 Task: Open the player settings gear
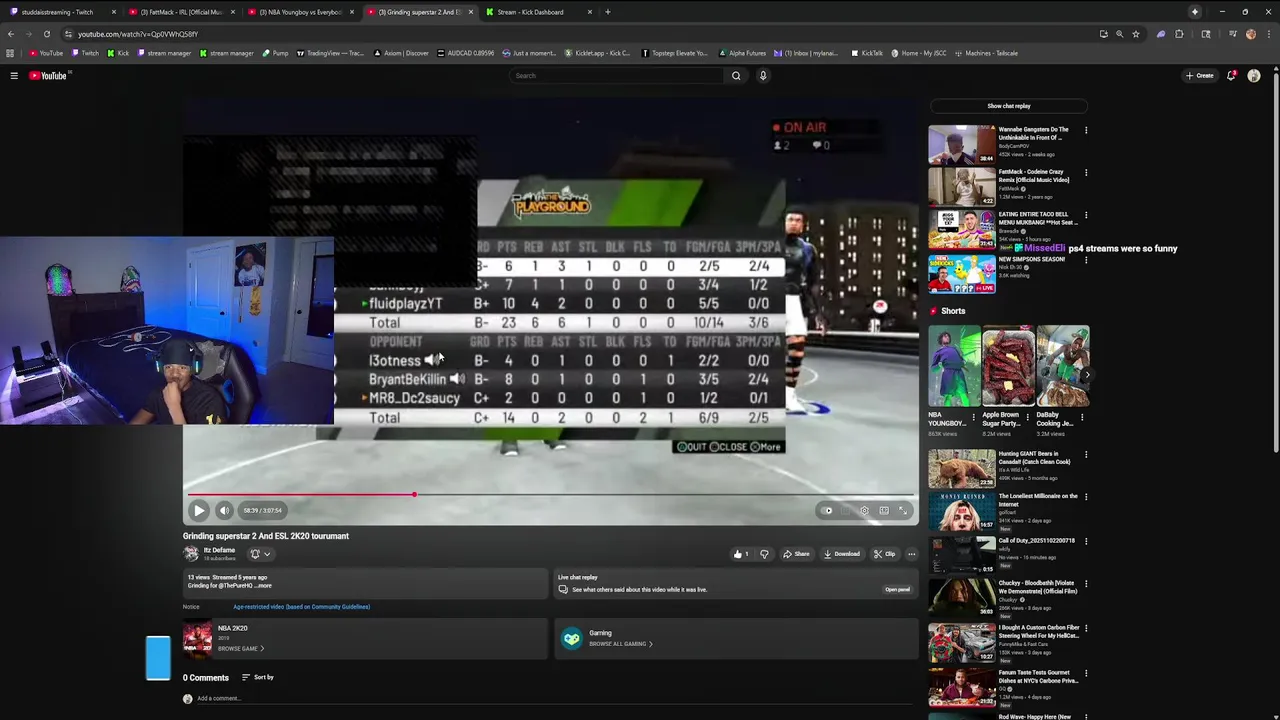pyautogui.click(x=864, y=510)
